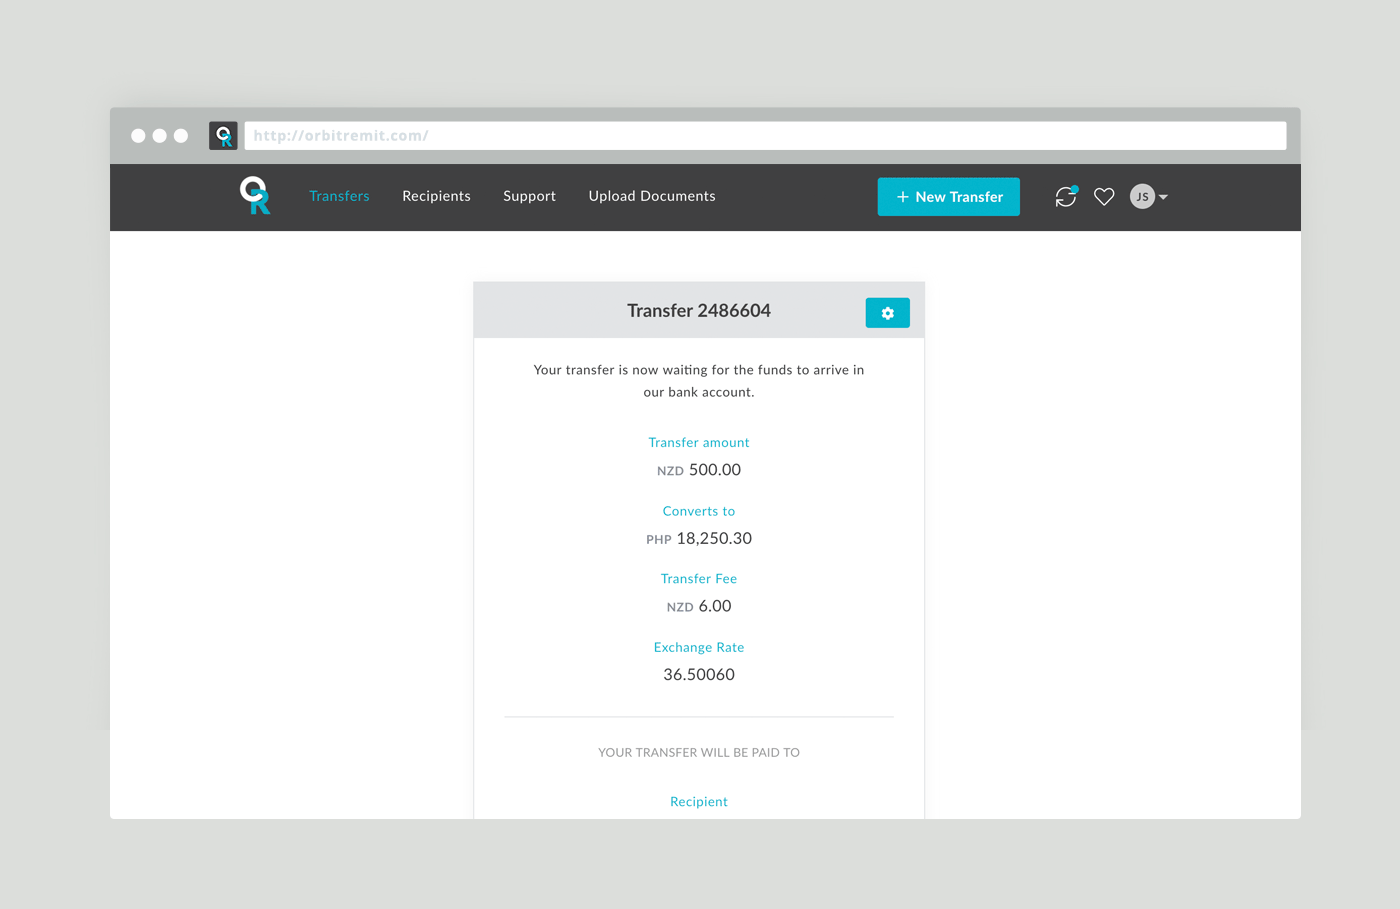Image resolution: width=1400 pixels, height=909 pixels.
Task: Open the Recipients menu item
Action: tap(436, 196)
